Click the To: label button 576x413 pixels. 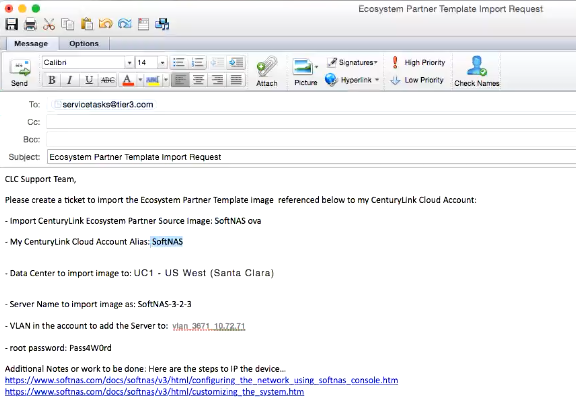pos(34,105)
